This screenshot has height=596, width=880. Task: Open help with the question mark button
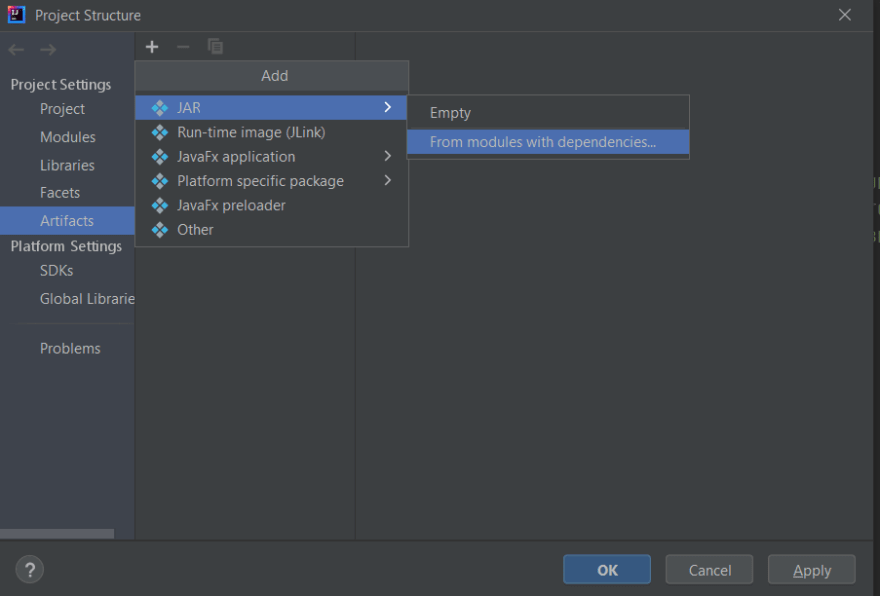click(30, 570)
